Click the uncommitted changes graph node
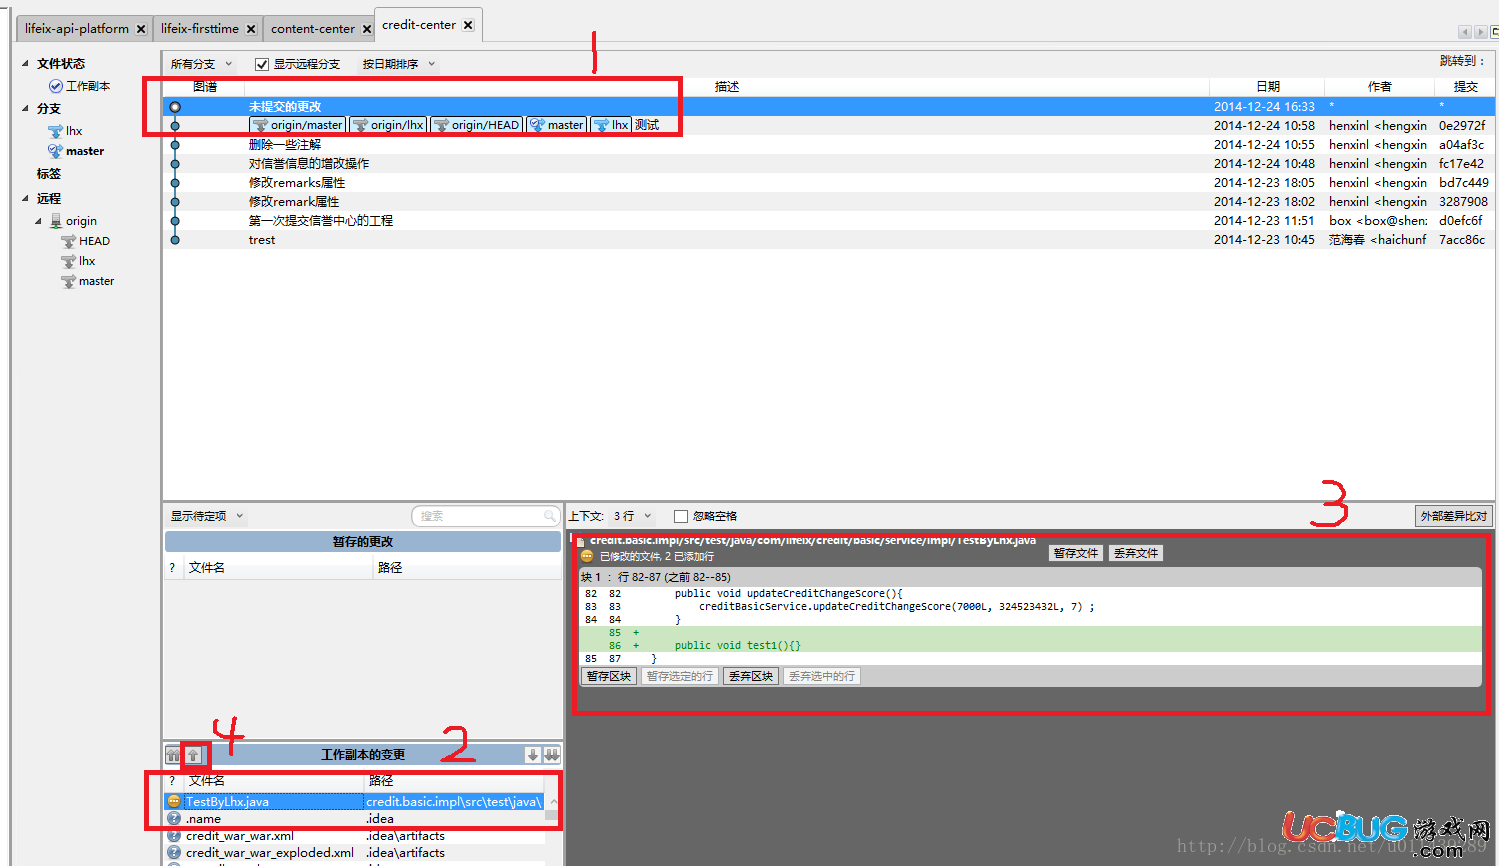The width and height of the screenshot is (1499, 866). tap(175, 107)
